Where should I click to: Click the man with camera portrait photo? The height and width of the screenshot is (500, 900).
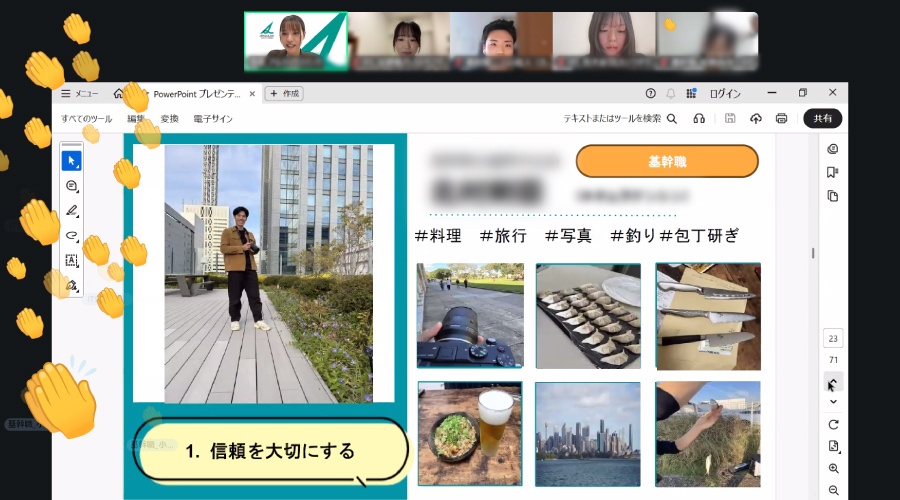269,274
